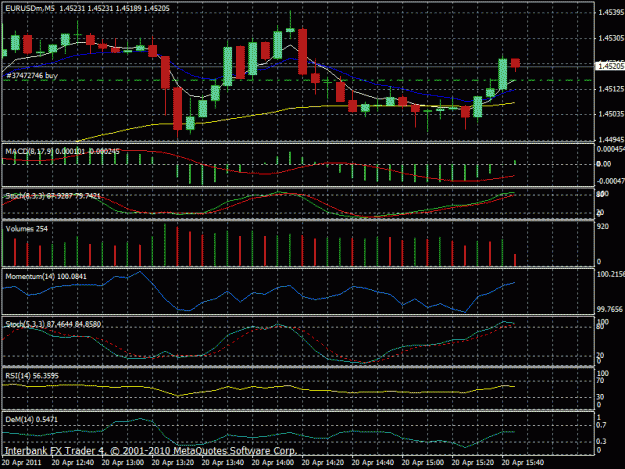625x469 pixels.
Task: Click the 20 Apr 15:00 time label
Action: click(x=423, y=463)
